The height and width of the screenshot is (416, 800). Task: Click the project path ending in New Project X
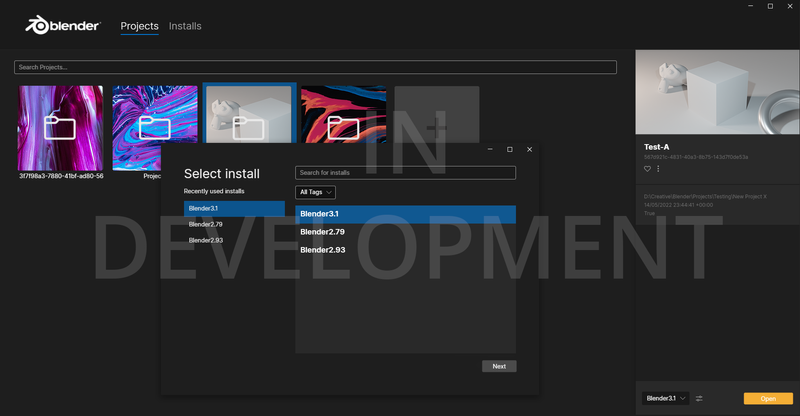[705, 197]
